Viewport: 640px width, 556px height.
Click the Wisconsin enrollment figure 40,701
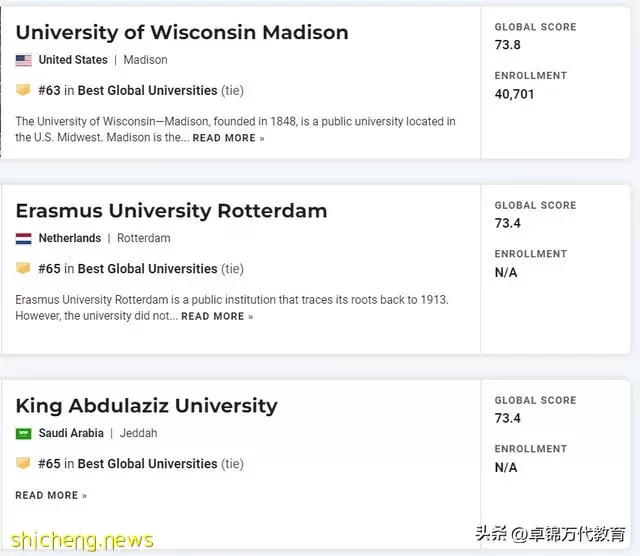(514, 94)
